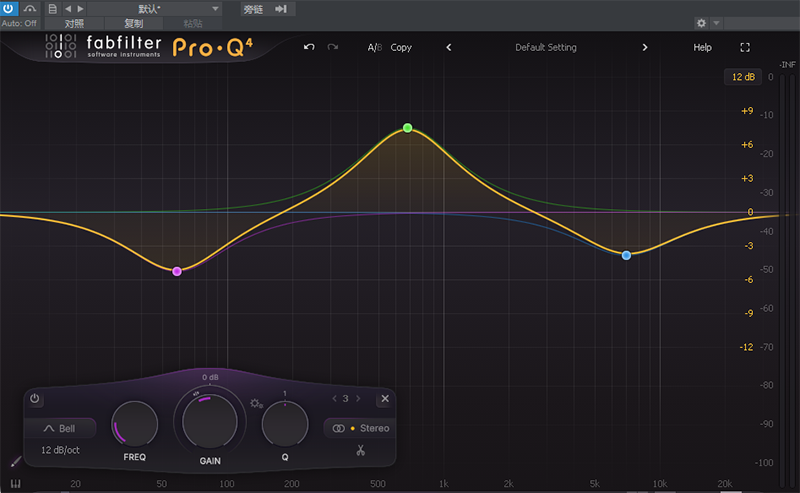This screenshot has height=493, width=800.
Task: Open the Bell filter shape dropdown
Action: [x=60, y=428]
